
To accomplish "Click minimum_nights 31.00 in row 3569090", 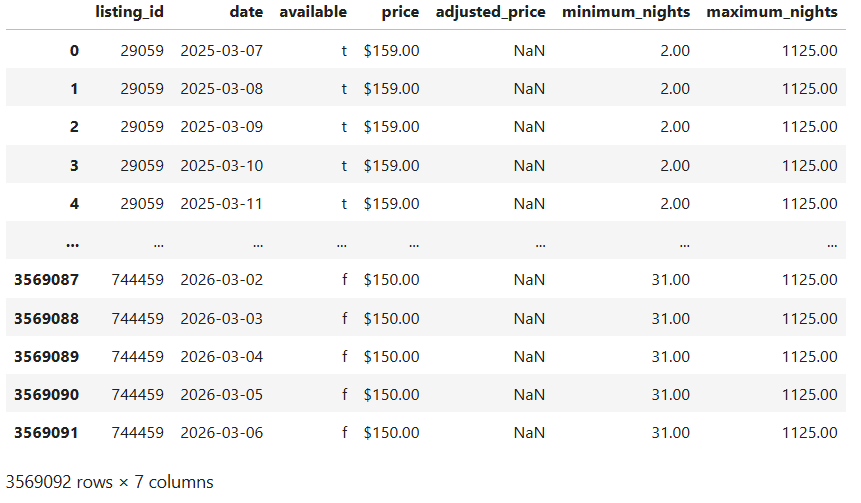I will [670, 394].
